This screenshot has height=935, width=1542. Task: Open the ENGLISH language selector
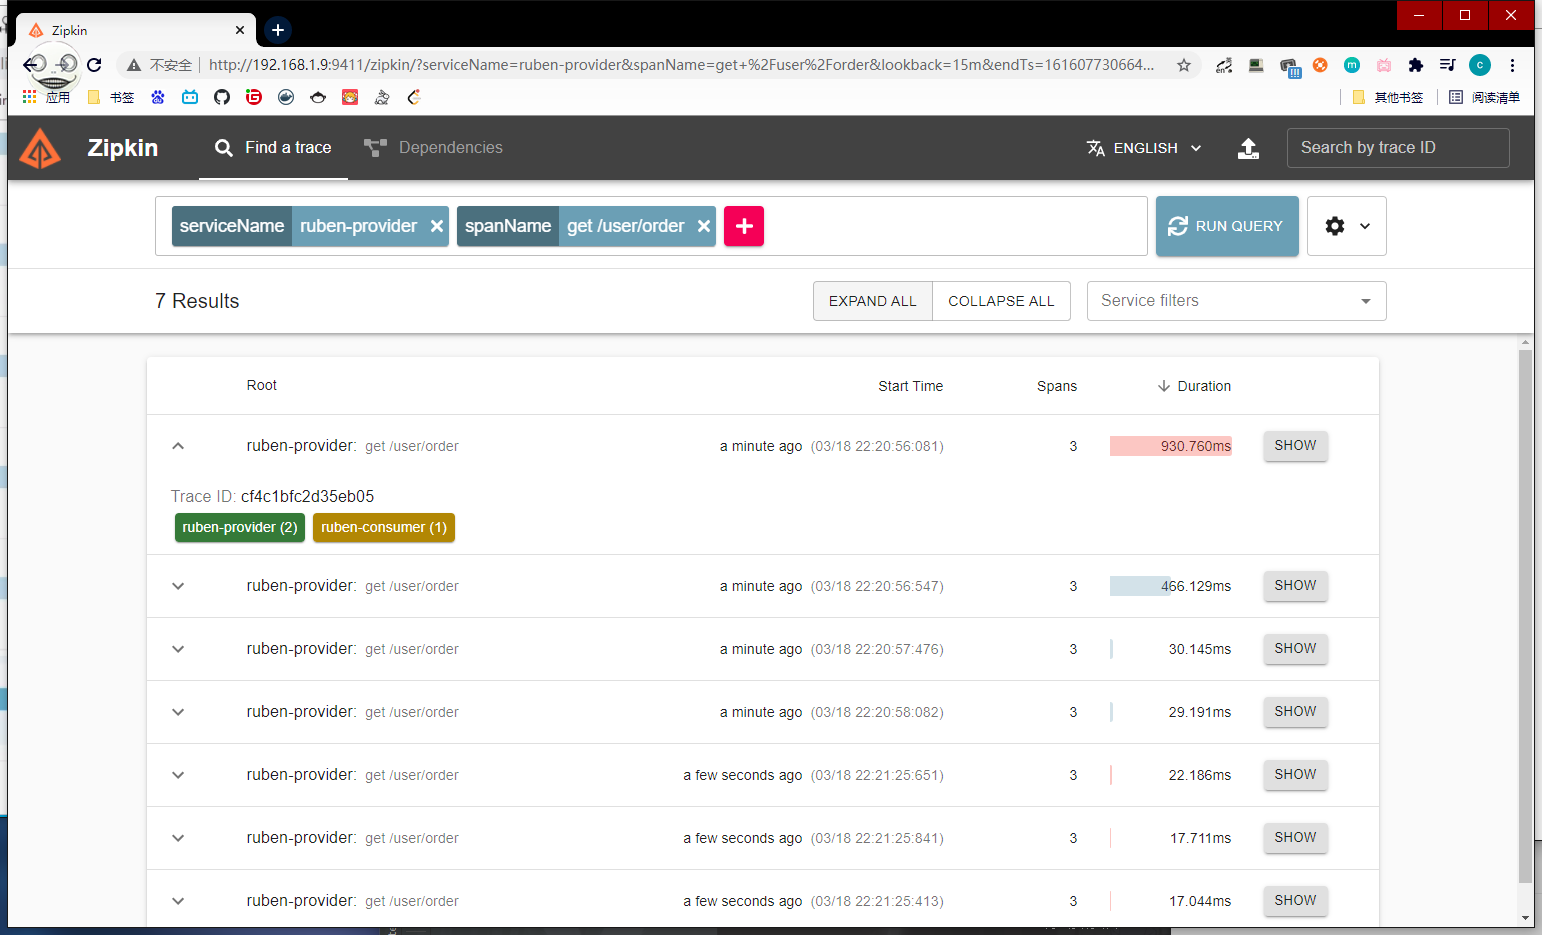pyautogui.click(x=1145, y=148)
